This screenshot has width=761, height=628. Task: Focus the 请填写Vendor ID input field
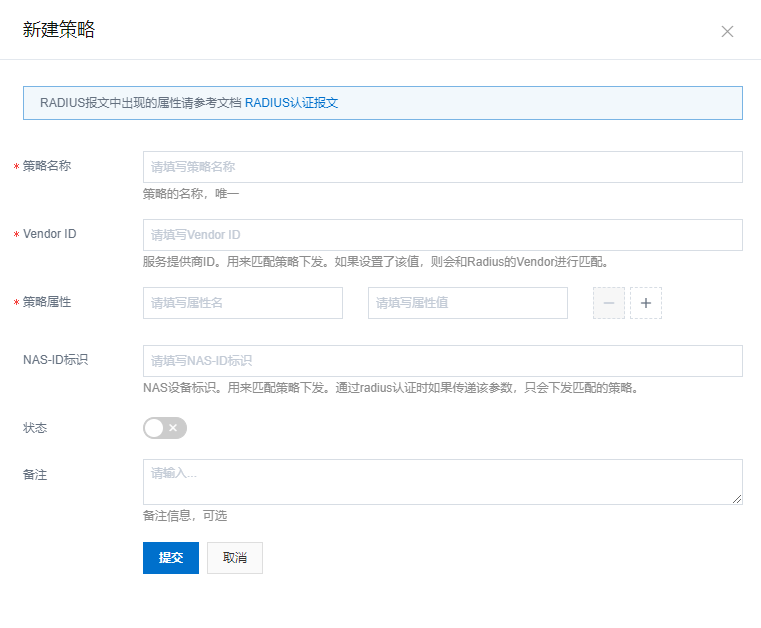(442, 235)
